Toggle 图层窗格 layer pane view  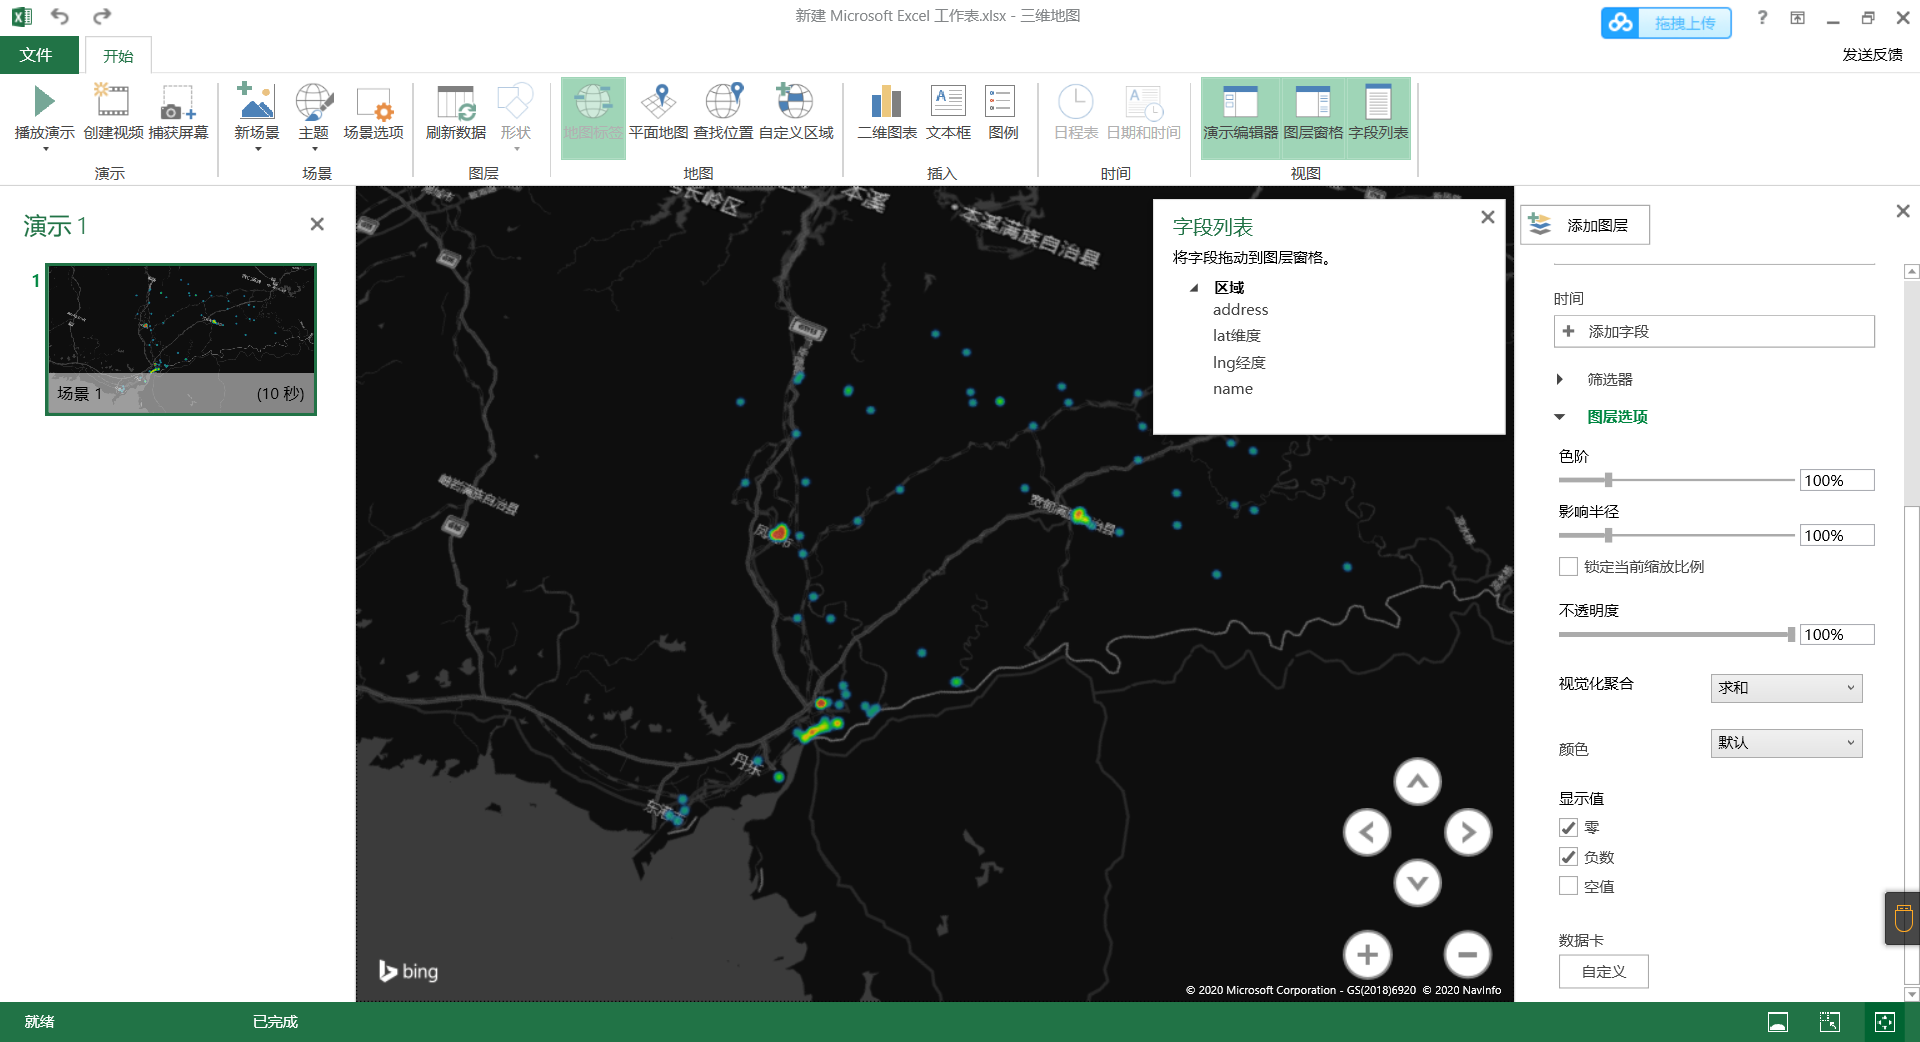[1313, 118]
